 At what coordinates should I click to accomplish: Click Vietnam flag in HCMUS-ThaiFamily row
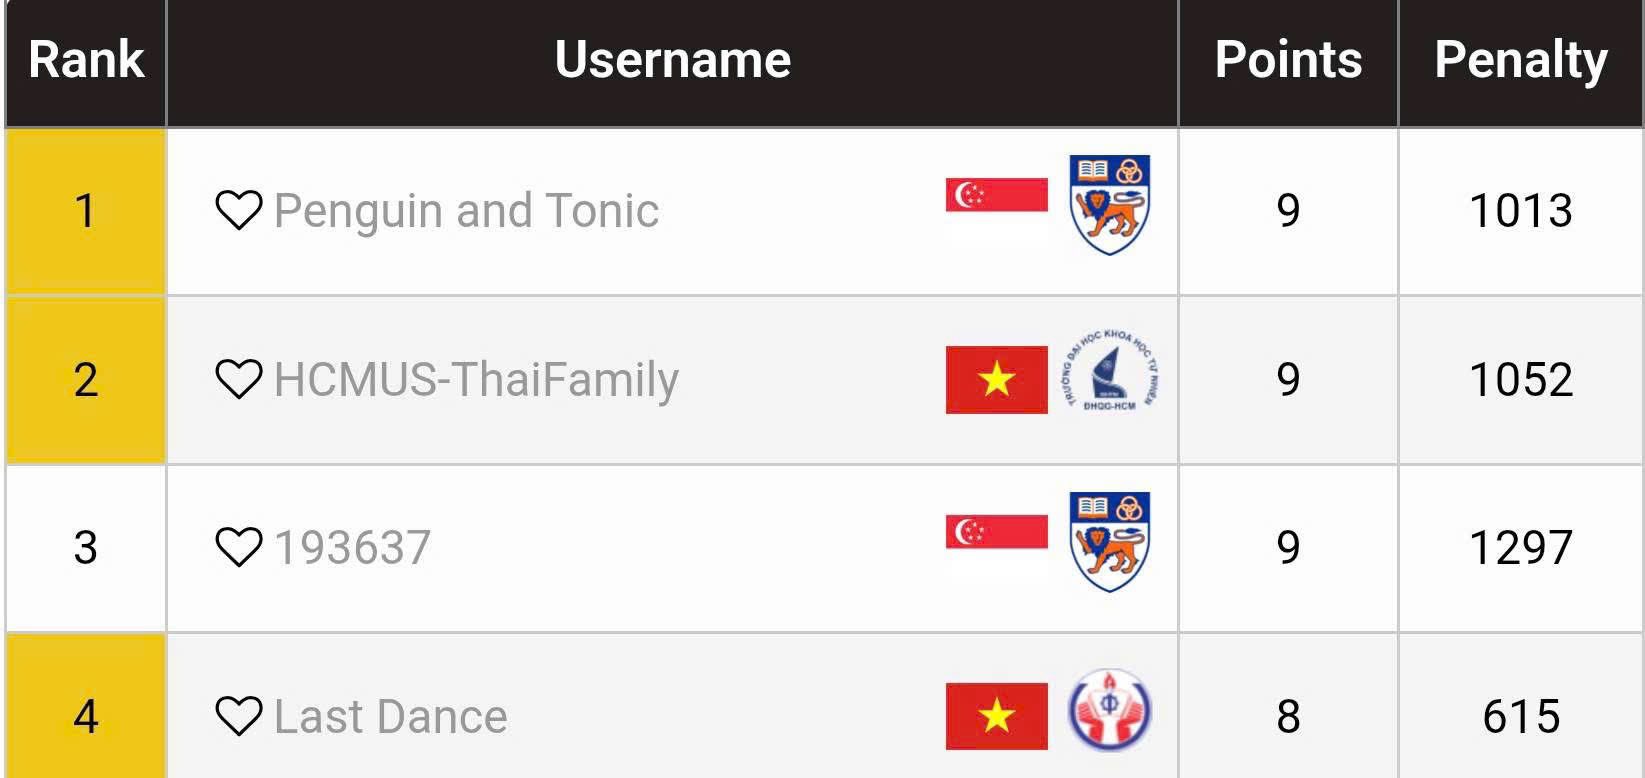coord(996,380)
